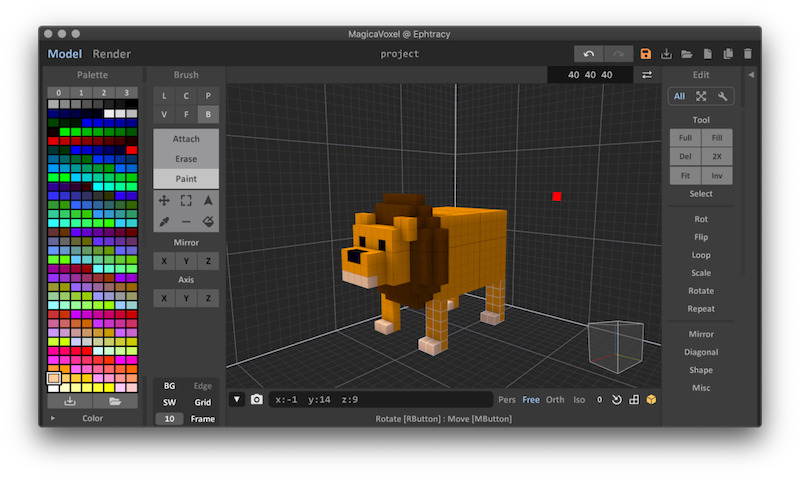Image resolution: width=800 pixels, height=478 pixels.
Task: Pick the selected peach color swatch
Action: [54, 378]
